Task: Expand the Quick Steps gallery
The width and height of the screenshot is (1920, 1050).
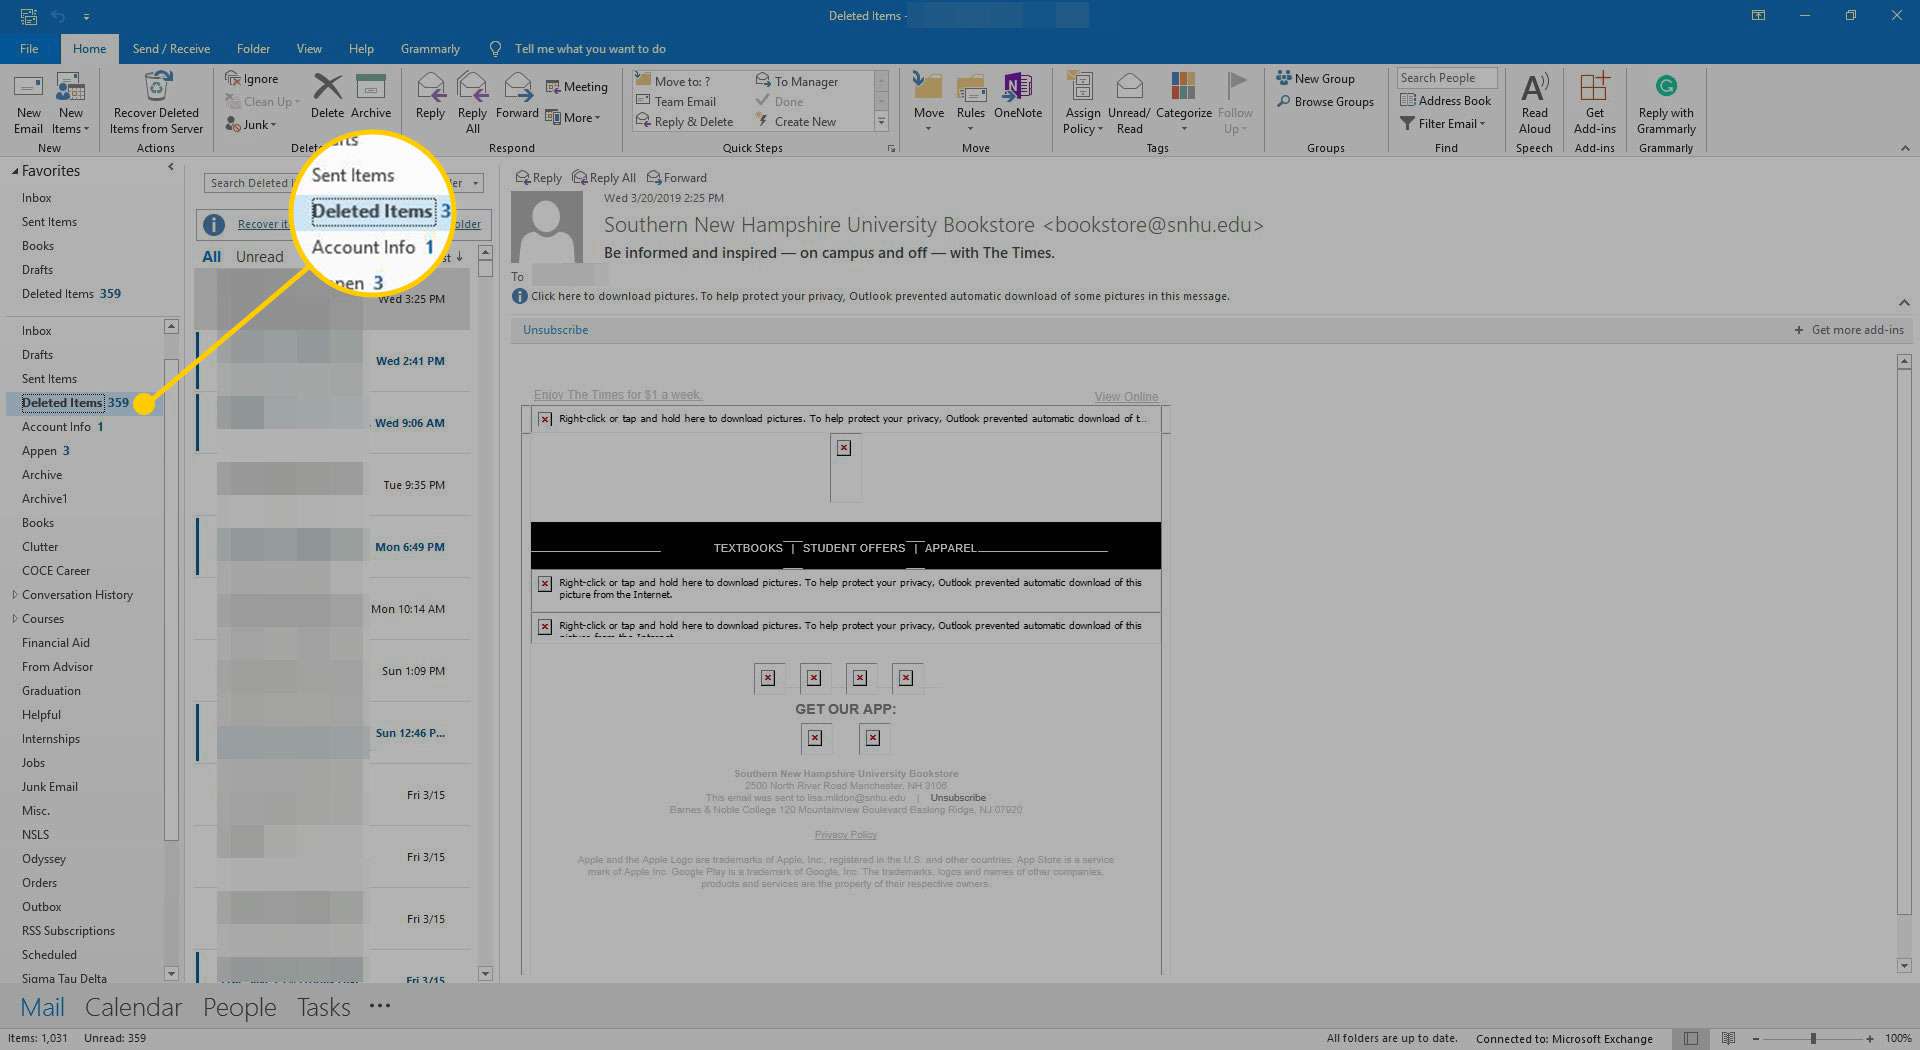Action: point(881,122)
